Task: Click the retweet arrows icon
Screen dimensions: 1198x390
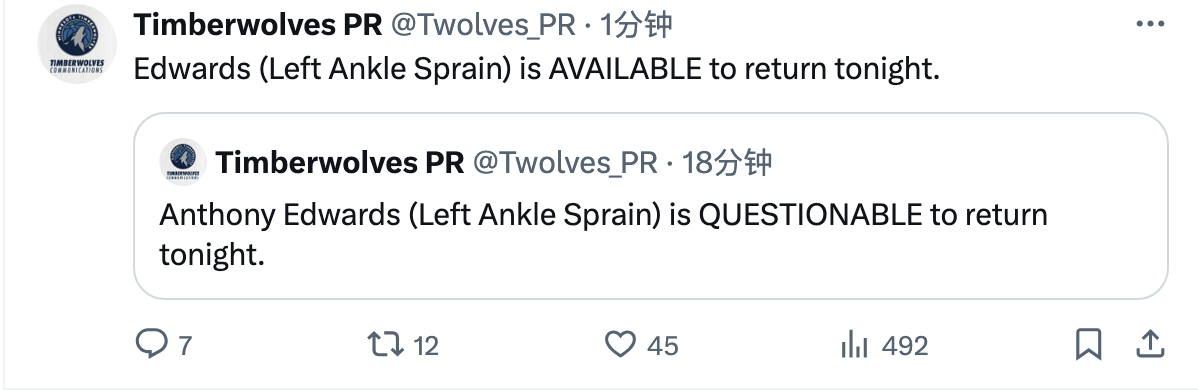Action: point(386,345)
